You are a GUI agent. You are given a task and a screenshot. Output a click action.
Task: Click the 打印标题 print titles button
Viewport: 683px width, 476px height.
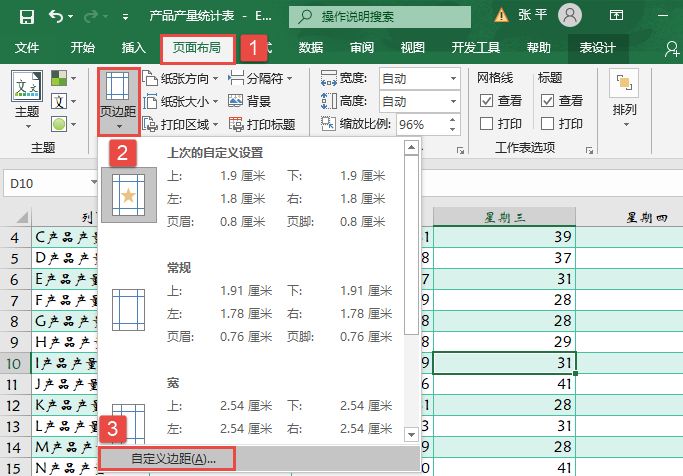[262, 125]
